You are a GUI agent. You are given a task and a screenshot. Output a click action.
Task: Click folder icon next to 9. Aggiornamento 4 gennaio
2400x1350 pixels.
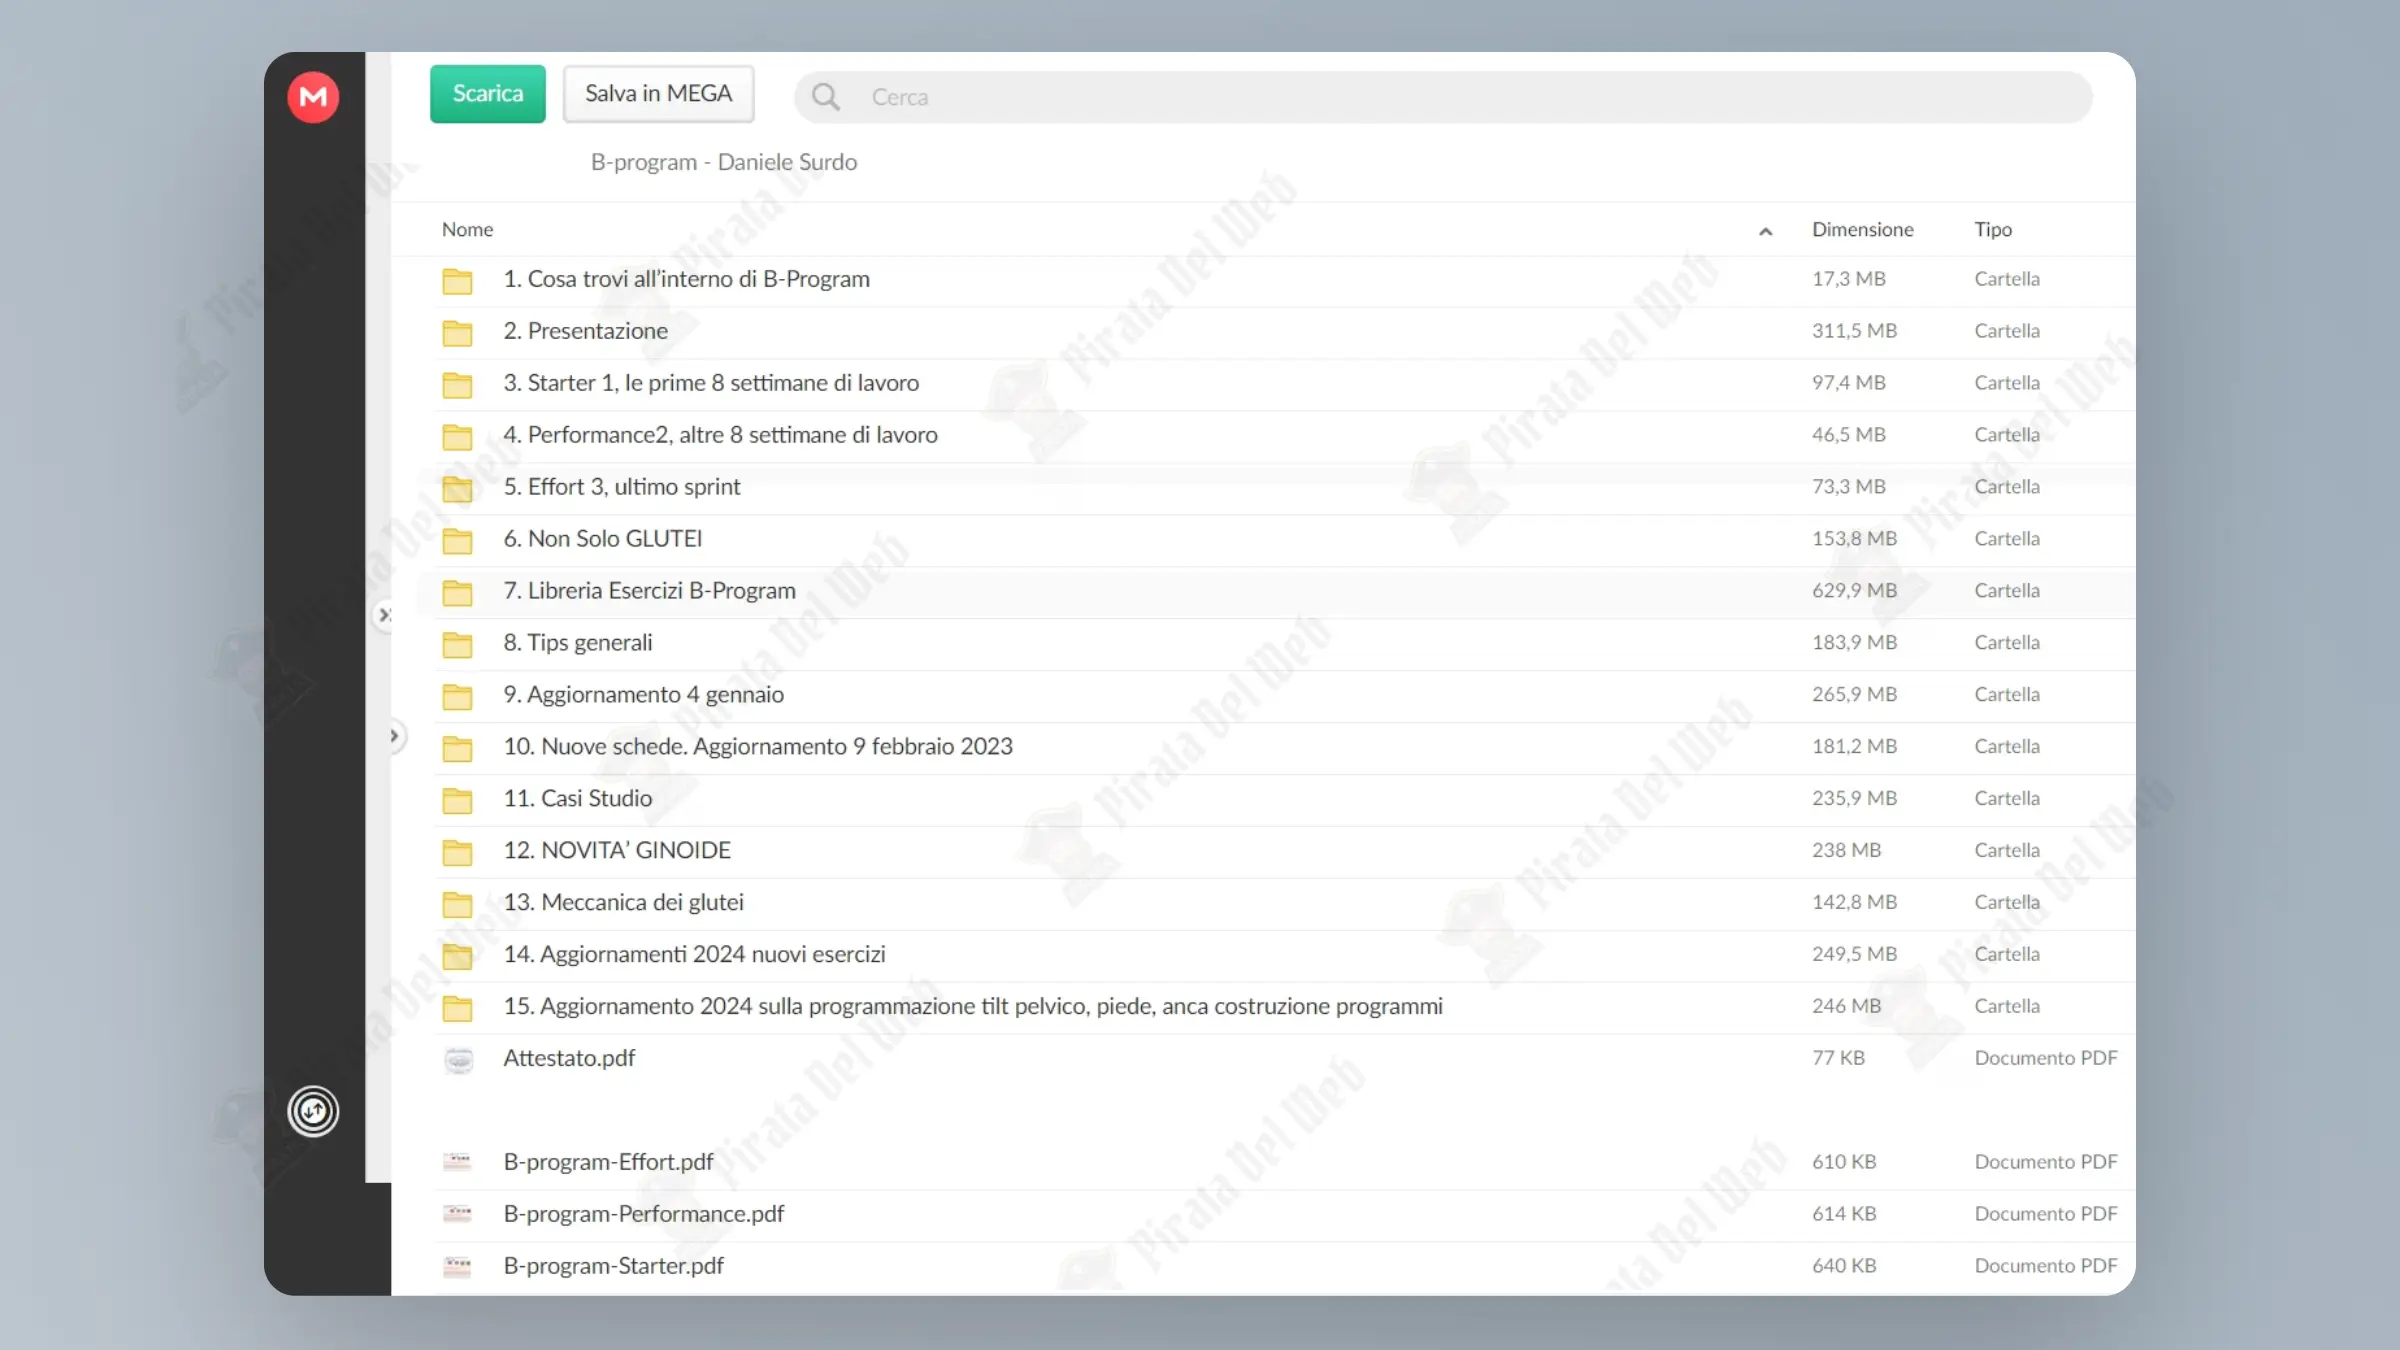point(457,697)
